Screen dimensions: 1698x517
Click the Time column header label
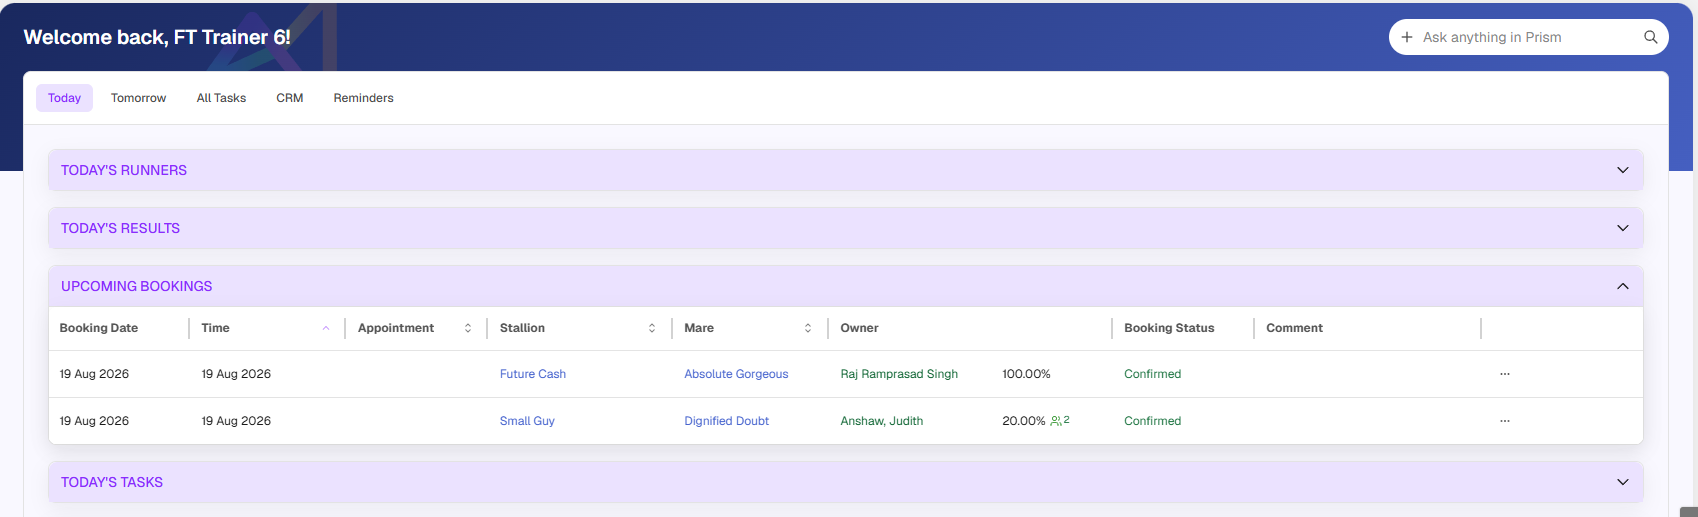tap(215, 328)
